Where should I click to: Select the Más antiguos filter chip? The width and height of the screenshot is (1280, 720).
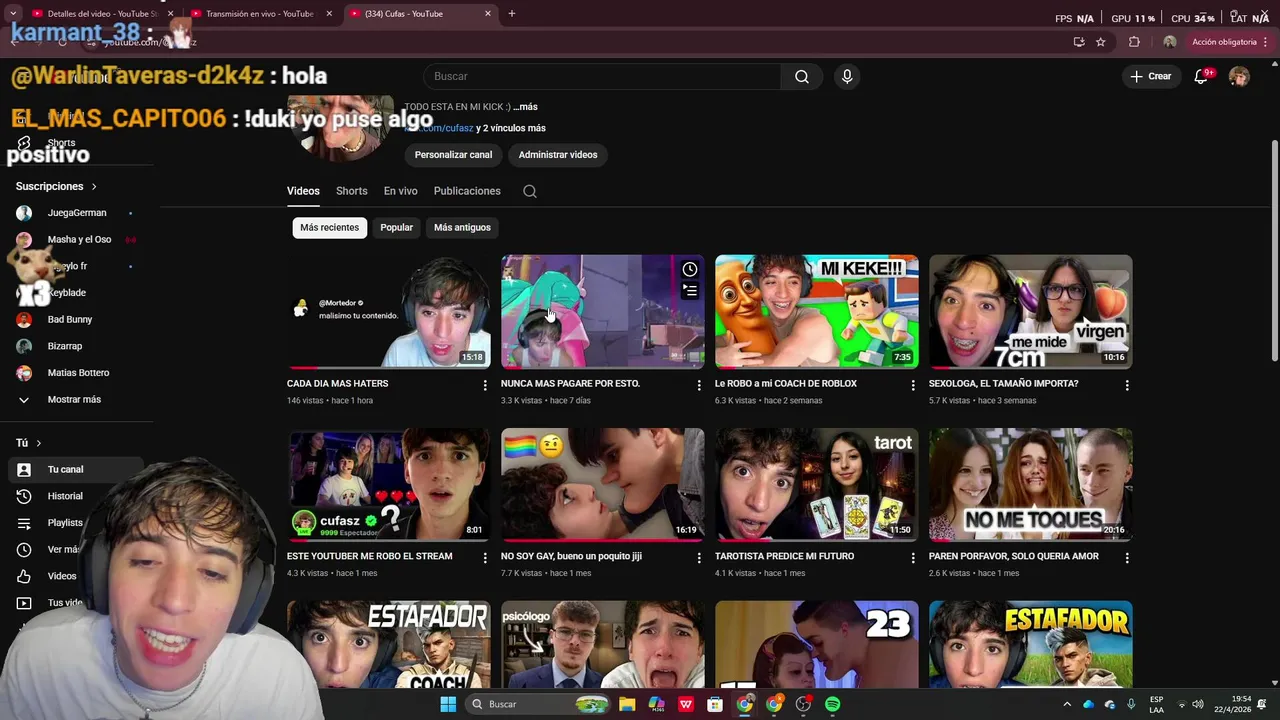click(x=462, y=228)
